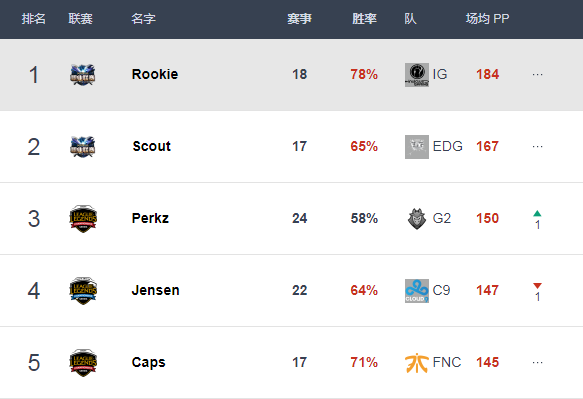Open player Rookie's profile name

(x=155, y=74)
